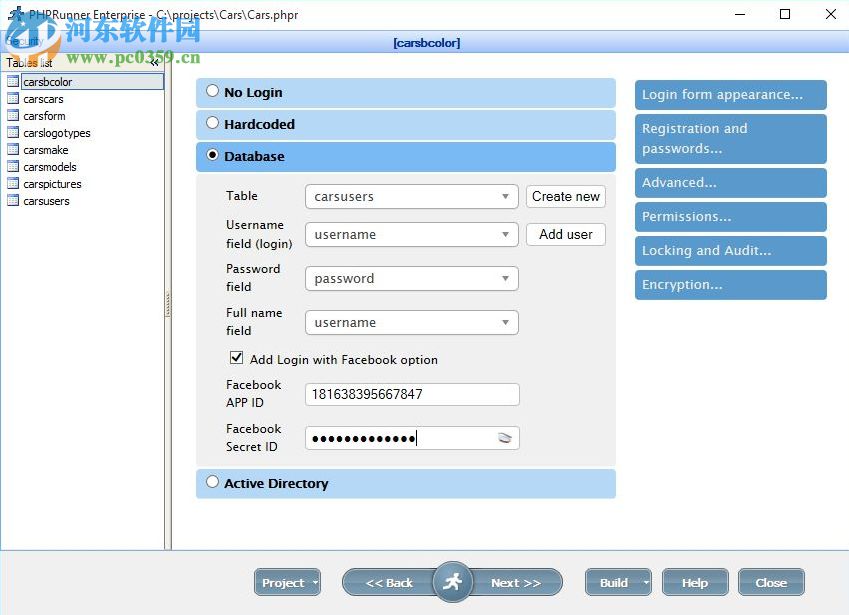Click the carsform table icon
Viewport: 849px width, 615px height.
(x=15, y=116)
